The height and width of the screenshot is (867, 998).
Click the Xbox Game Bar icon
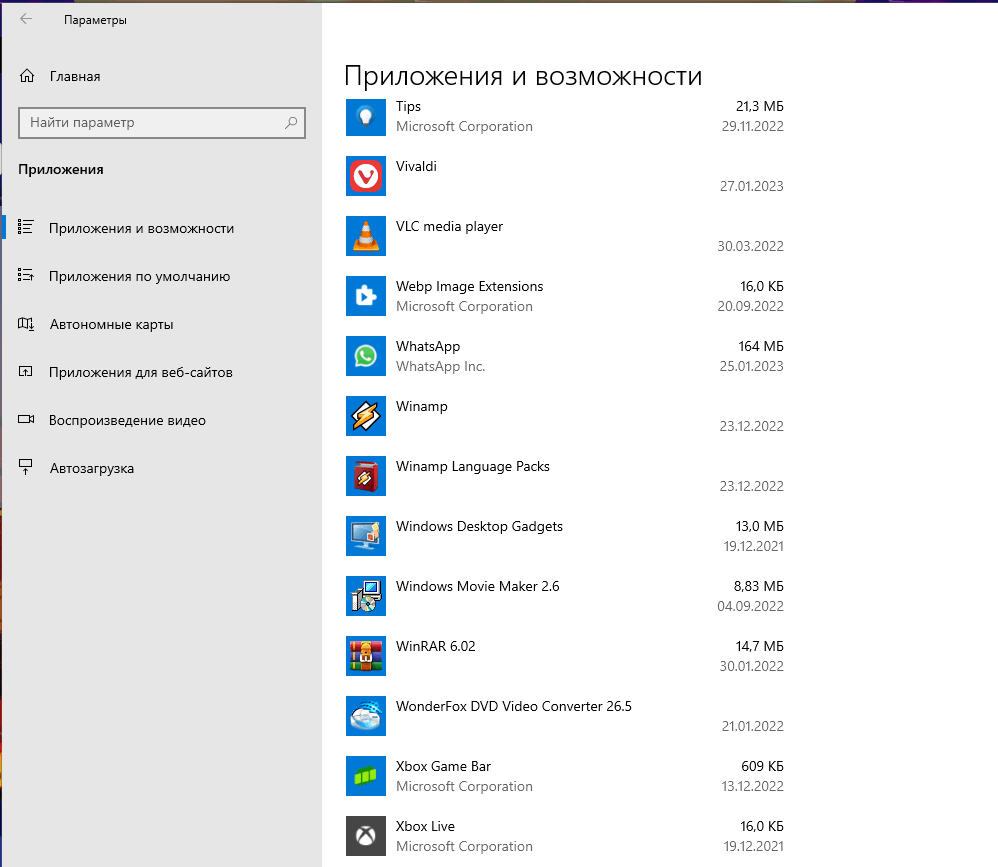pos(366,776)
